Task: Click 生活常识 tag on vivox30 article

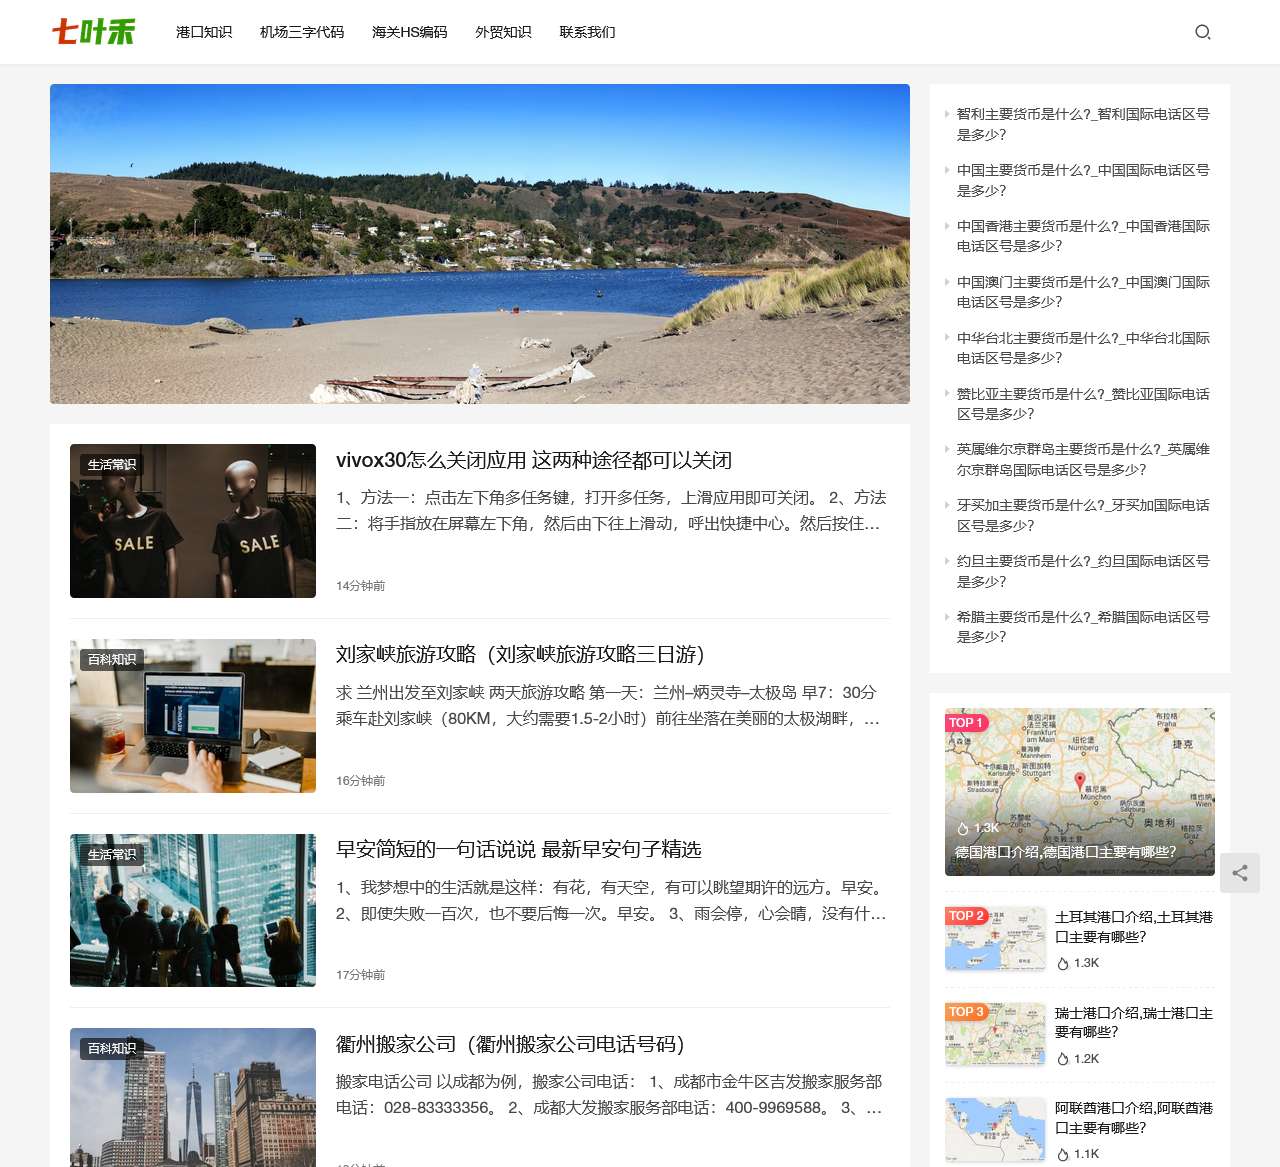Action: 112,465
